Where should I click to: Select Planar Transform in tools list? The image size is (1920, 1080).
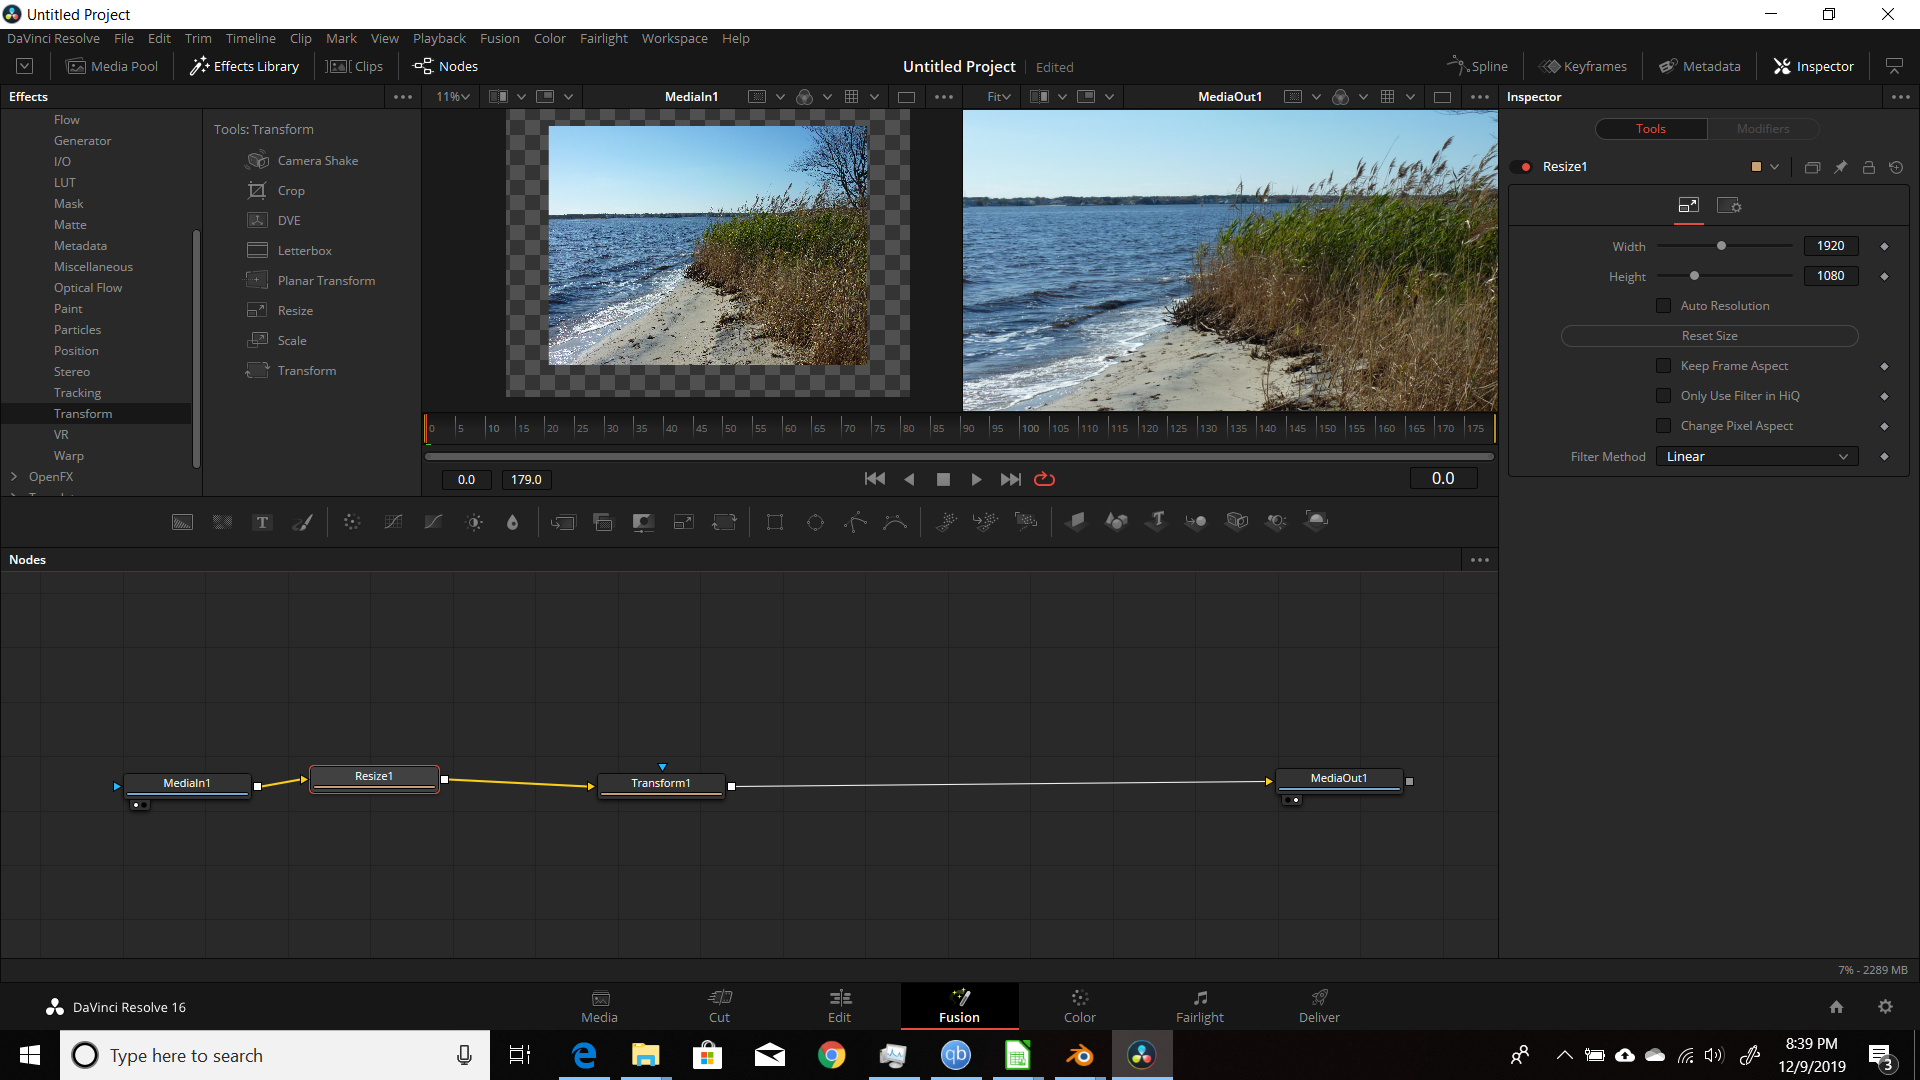pyautogui.click(x=311, y=281)
